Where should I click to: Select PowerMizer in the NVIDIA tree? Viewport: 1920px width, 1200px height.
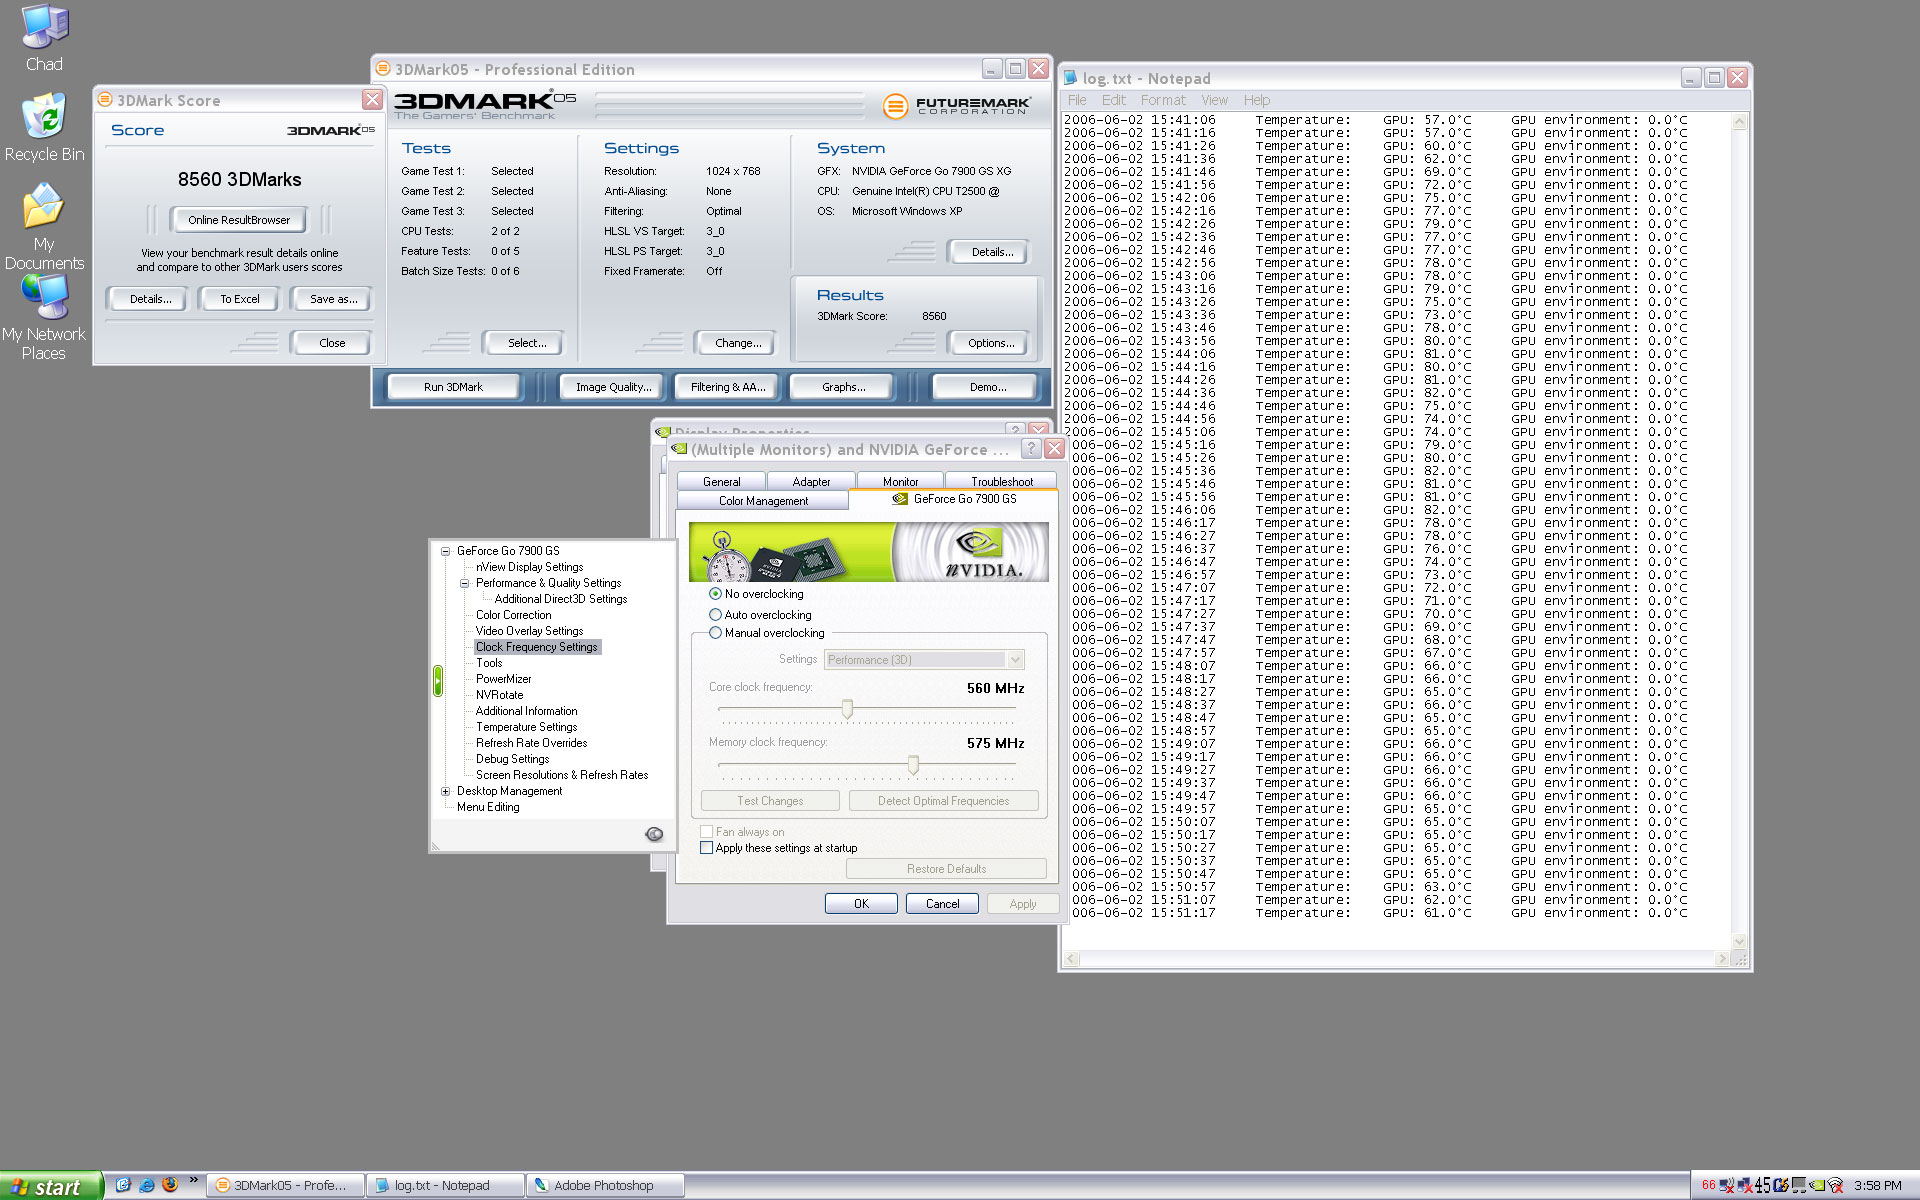(x=503, y=679)
